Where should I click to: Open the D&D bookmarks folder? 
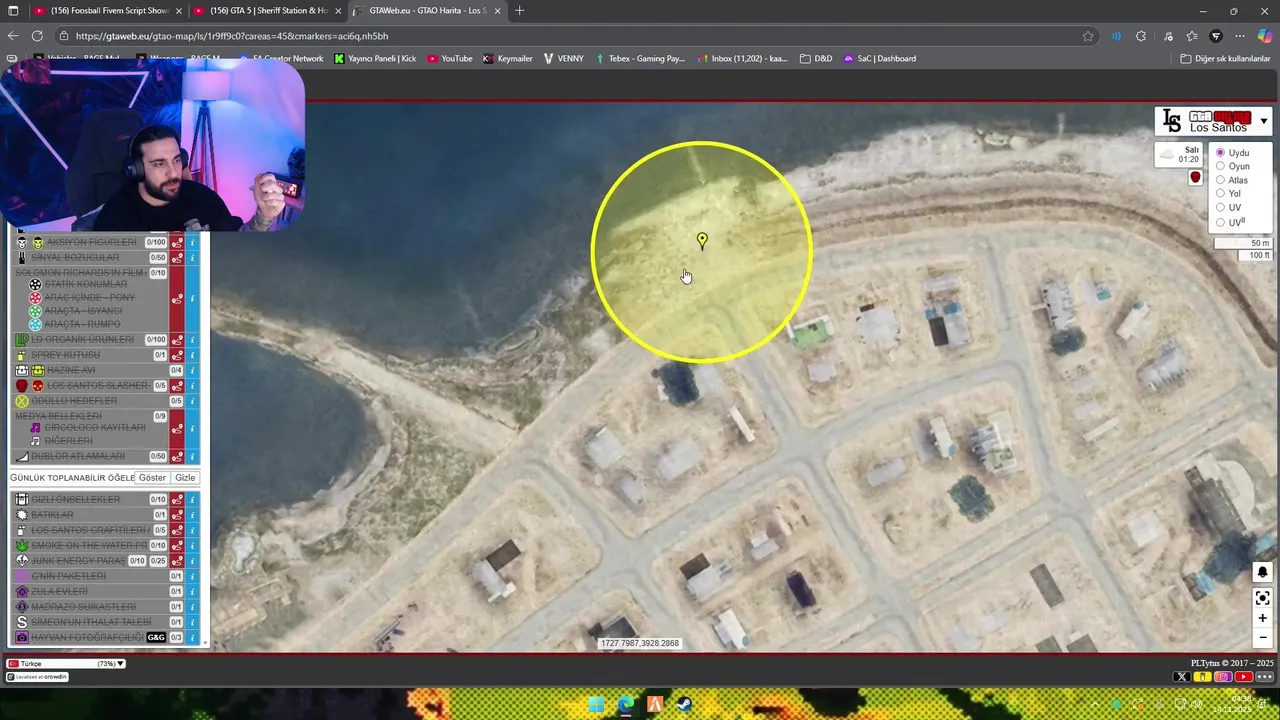816,59
